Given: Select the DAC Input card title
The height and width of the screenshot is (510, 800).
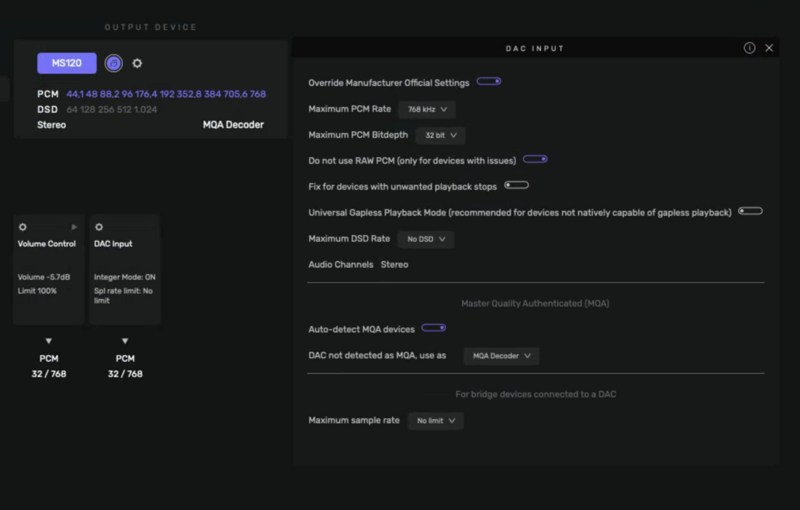Looking at the screenshot, I should click(x=113, y=244).
